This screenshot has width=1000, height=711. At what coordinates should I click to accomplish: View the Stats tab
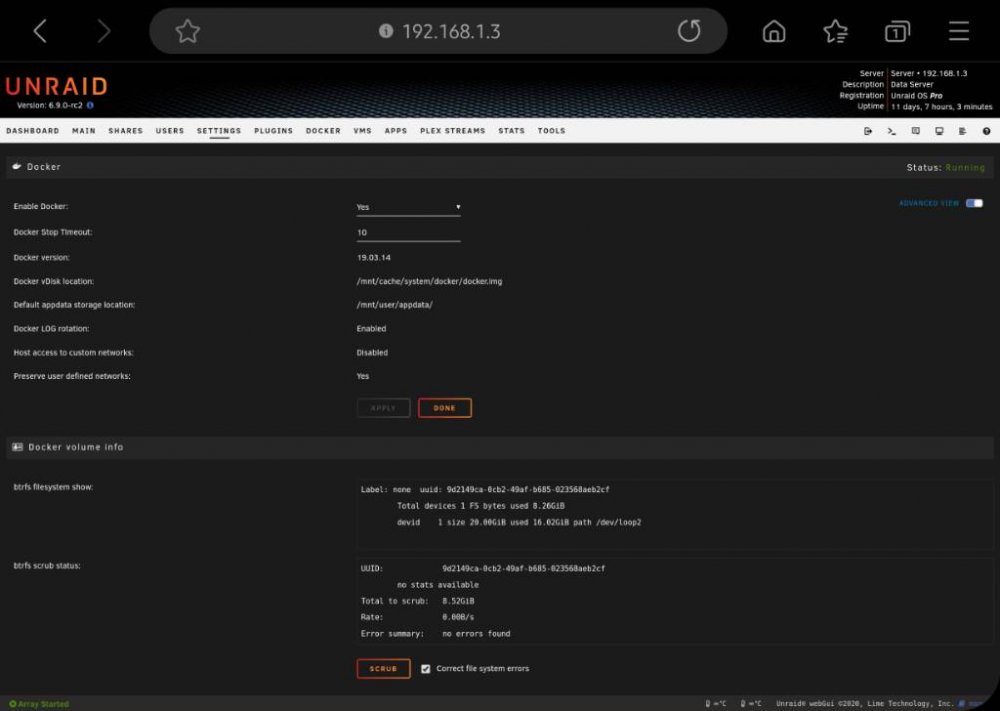(x=511, y=131)
